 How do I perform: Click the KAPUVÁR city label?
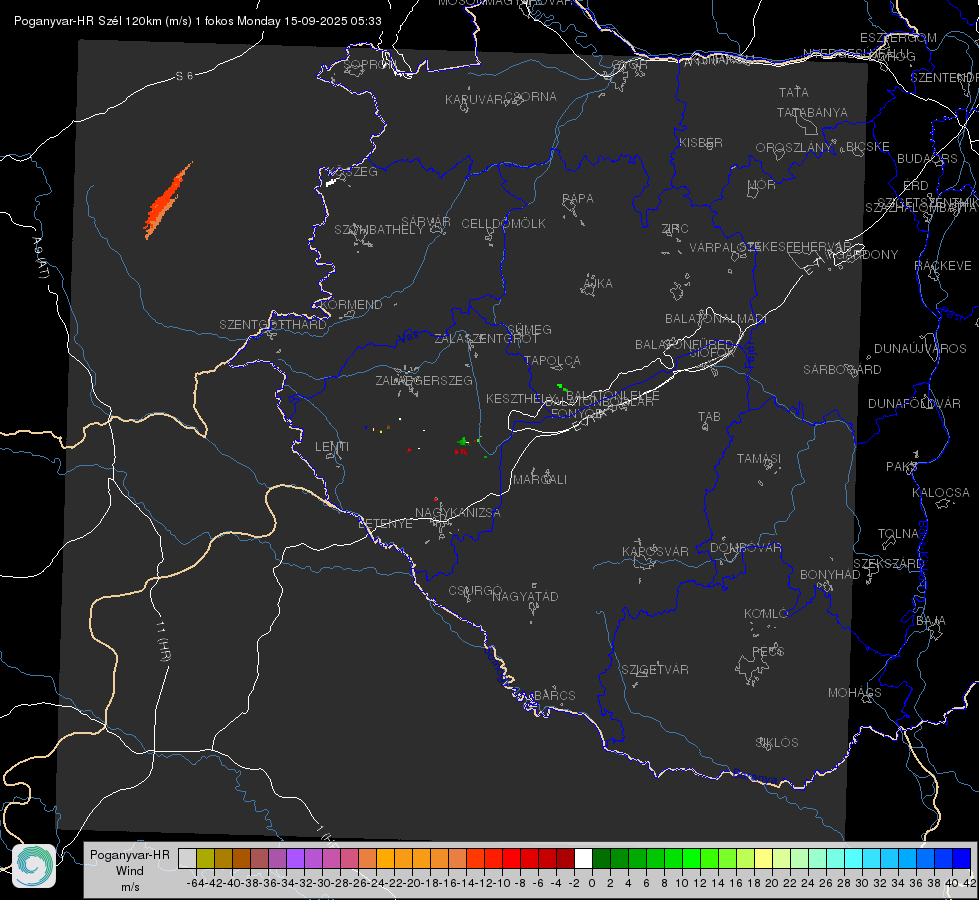(475, 100)
